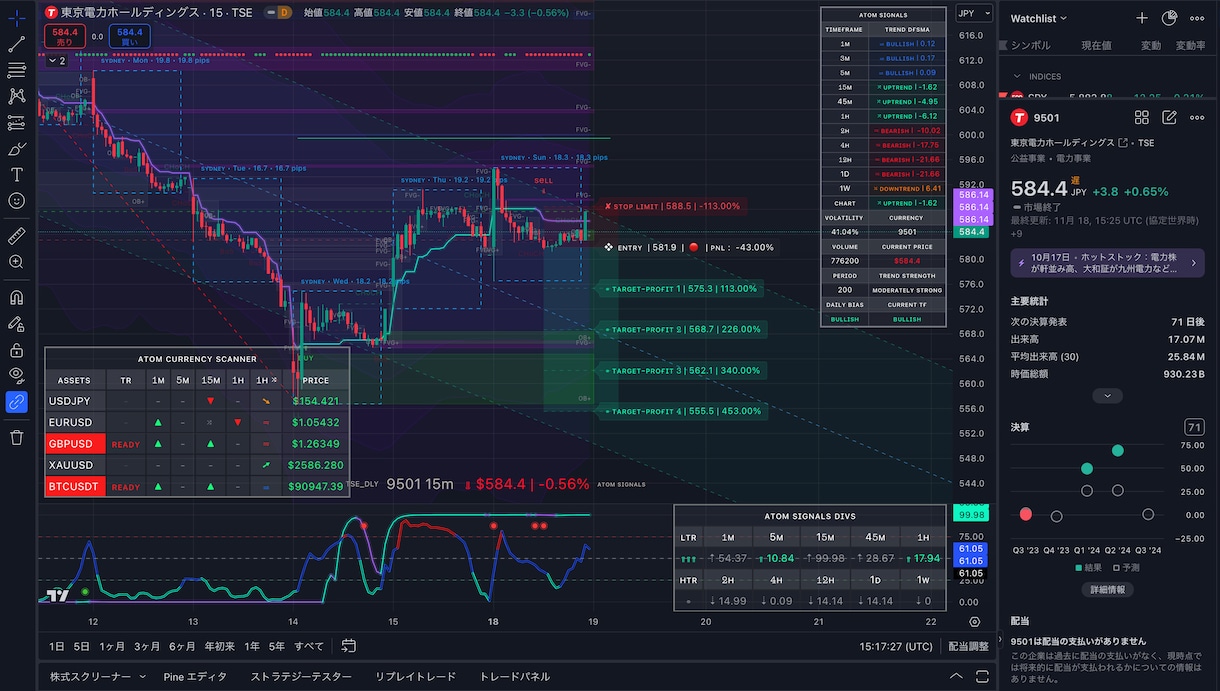Image resolution: width=1220 pixels, height=691 pixels.
Task: Select the 5日 time range
Action: pos(82,646)
